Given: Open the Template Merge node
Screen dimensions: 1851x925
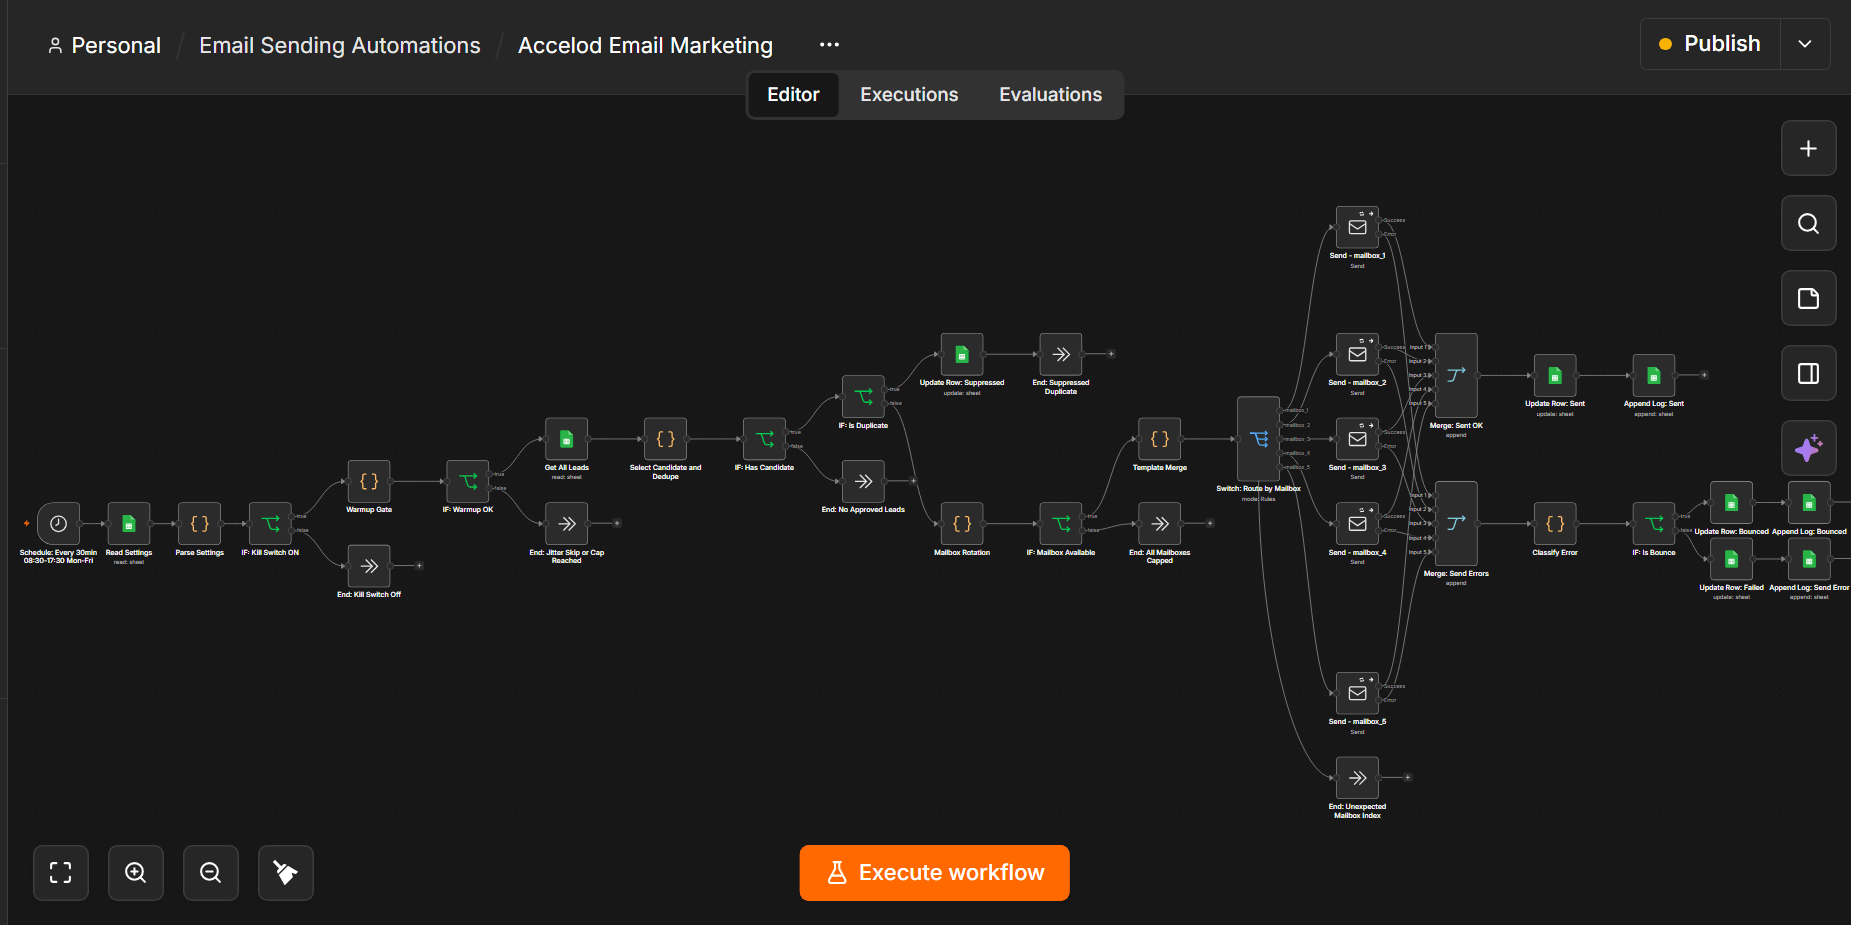Looking at the screenshot, I should point(1160,439).
